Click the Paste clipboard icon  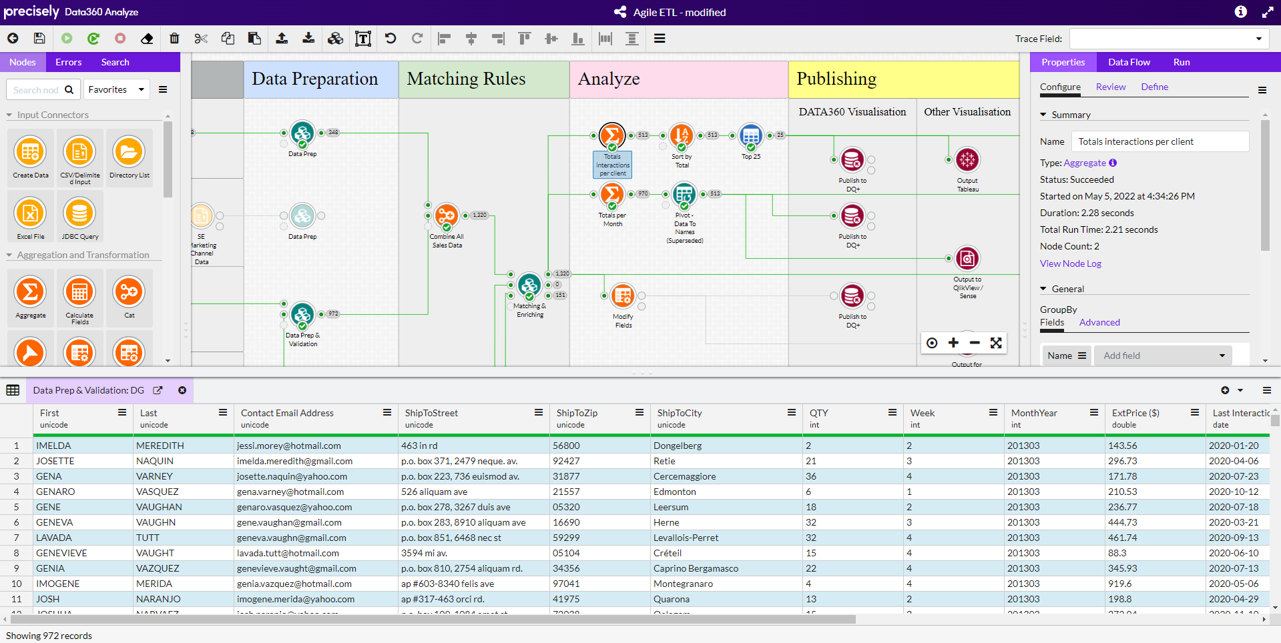coord(254,39)
